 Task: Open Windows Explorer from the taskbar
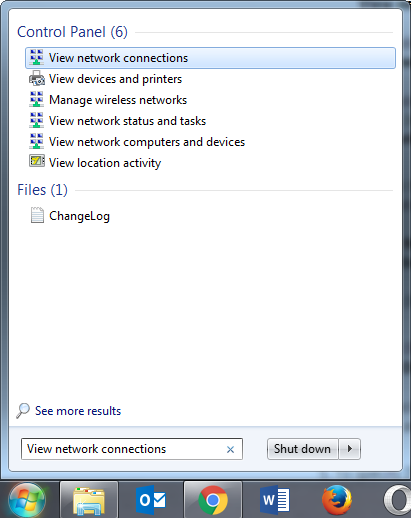(x=89, y=500)
